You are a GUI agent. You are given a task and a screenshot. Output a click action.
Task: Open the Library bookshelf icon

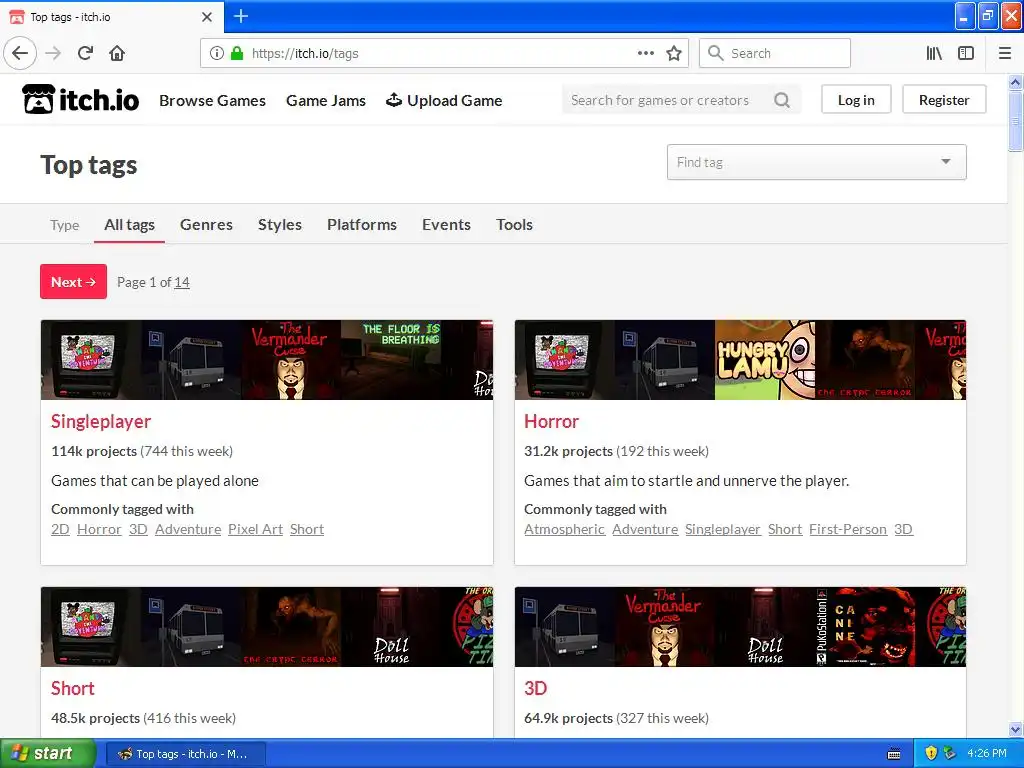coord(934,53)
